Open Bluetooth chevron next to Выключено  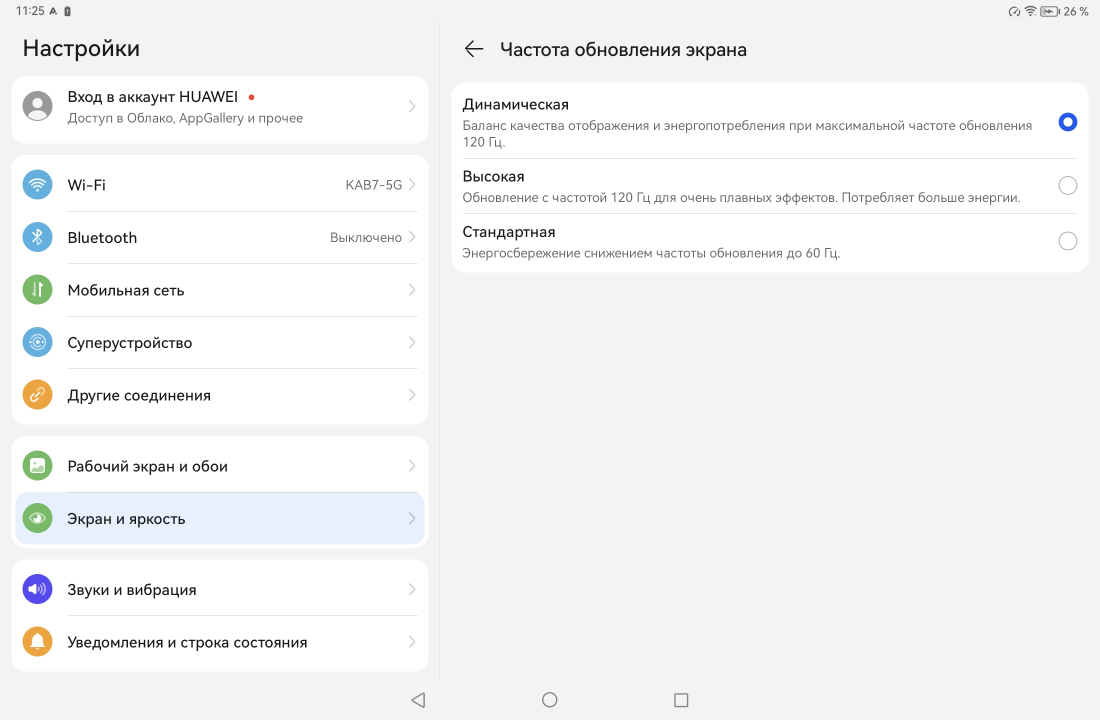point(412,238)
